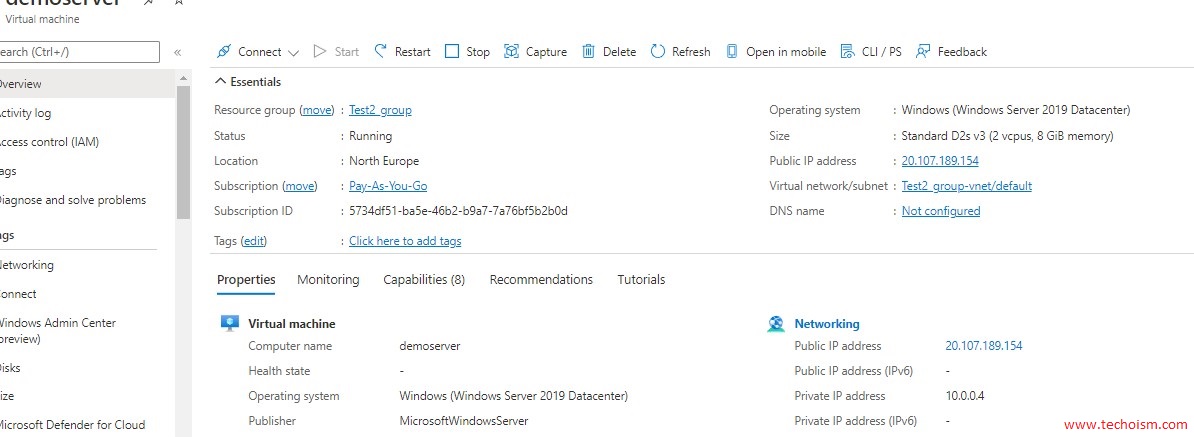Open Disks in the sidebar
Viewport: 1194px width, 437px height.
click(10, 368)
